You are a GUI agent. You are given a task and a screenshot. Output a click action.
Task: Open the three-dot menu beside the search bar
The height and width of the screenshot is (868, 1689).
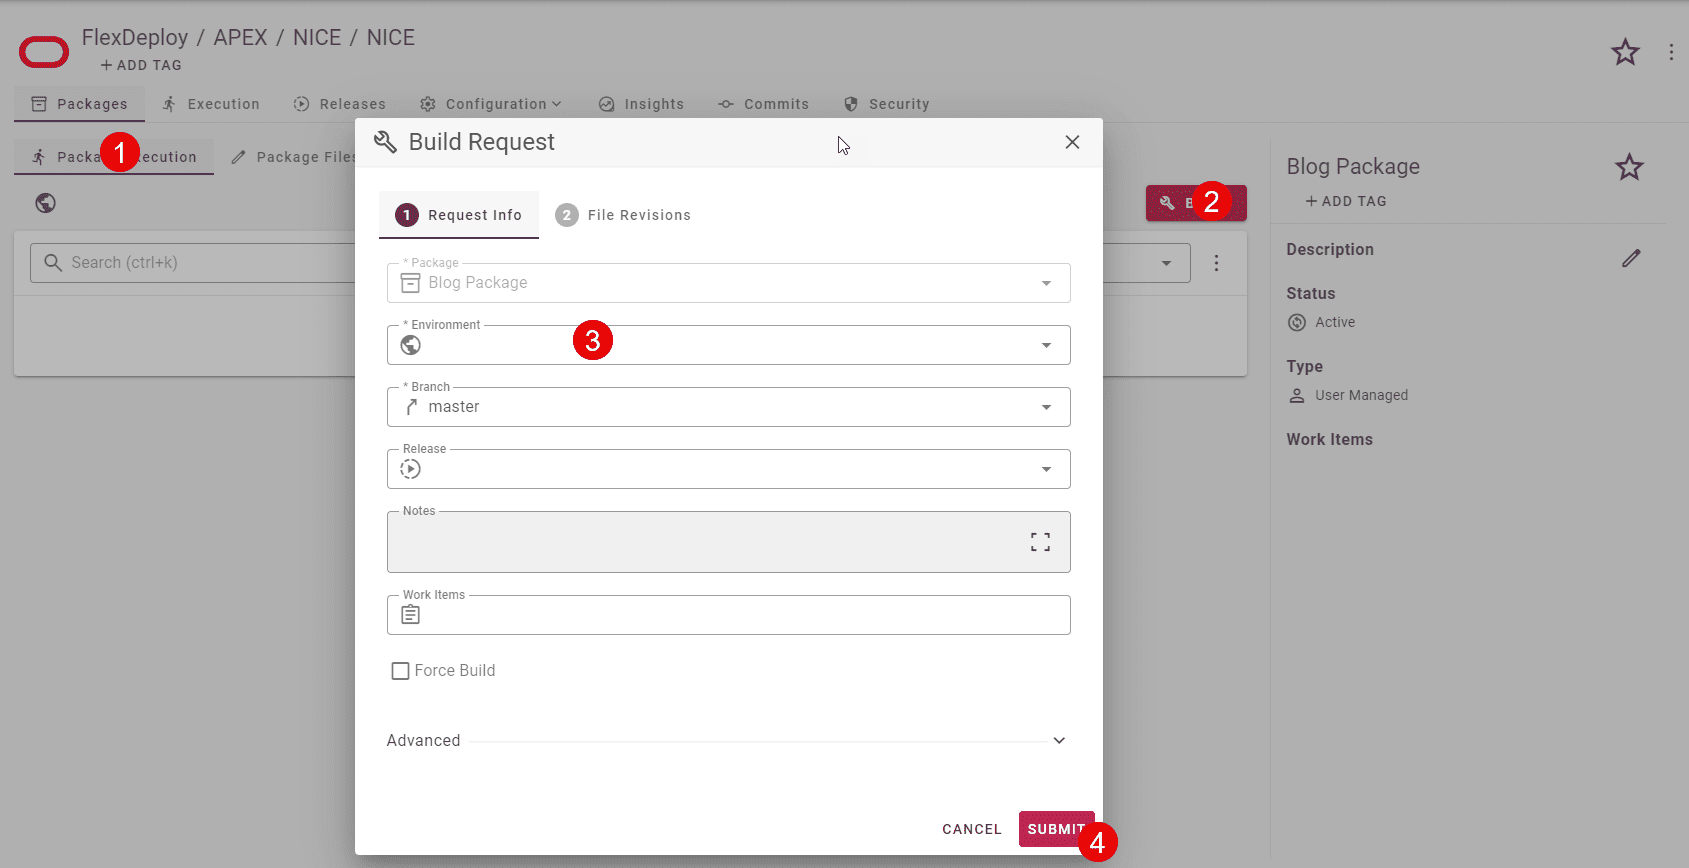click(x=1216, y=263)
